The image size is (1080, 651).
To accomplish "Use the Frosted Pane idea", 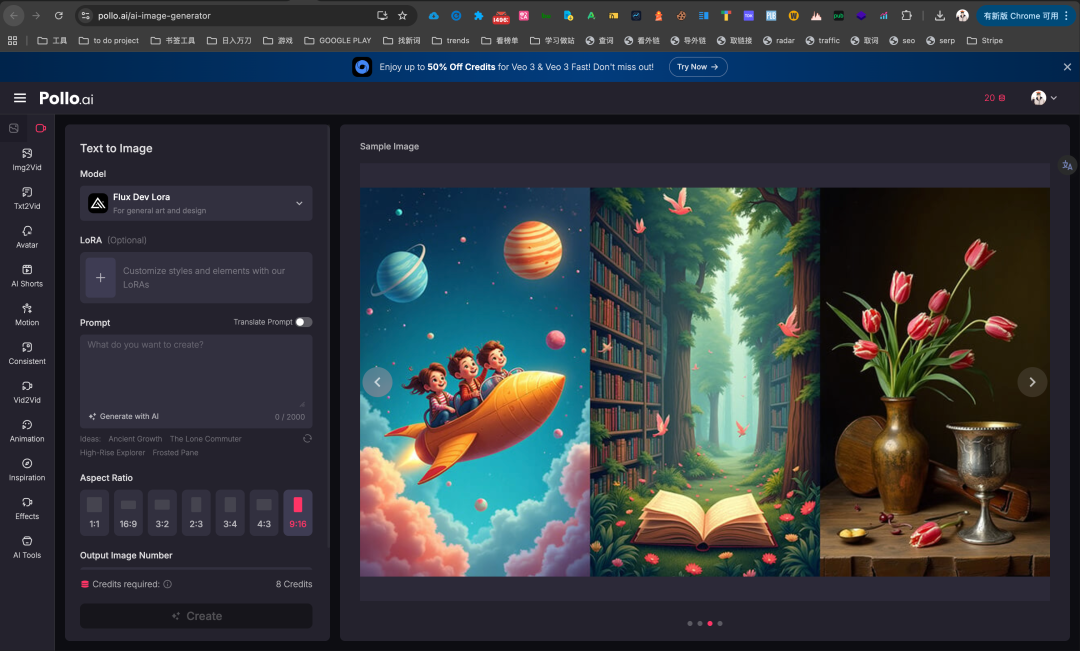I will 175,453.
